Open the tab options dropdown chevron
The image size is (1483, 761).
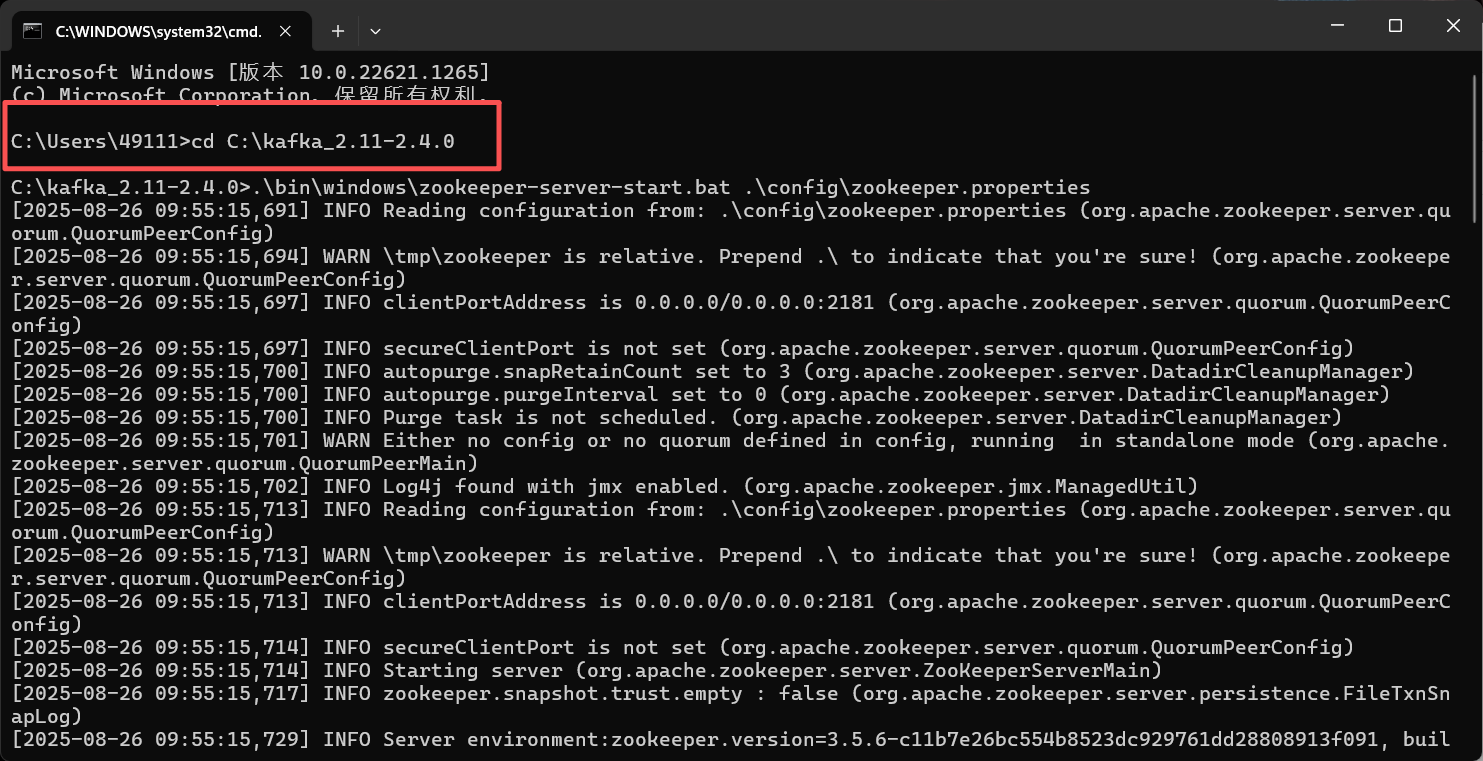[375, 31]
